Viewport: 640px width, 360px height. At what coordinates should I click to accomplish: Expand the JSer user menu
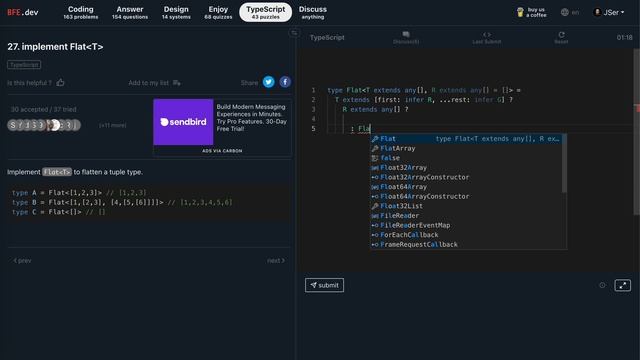point(609,12)
